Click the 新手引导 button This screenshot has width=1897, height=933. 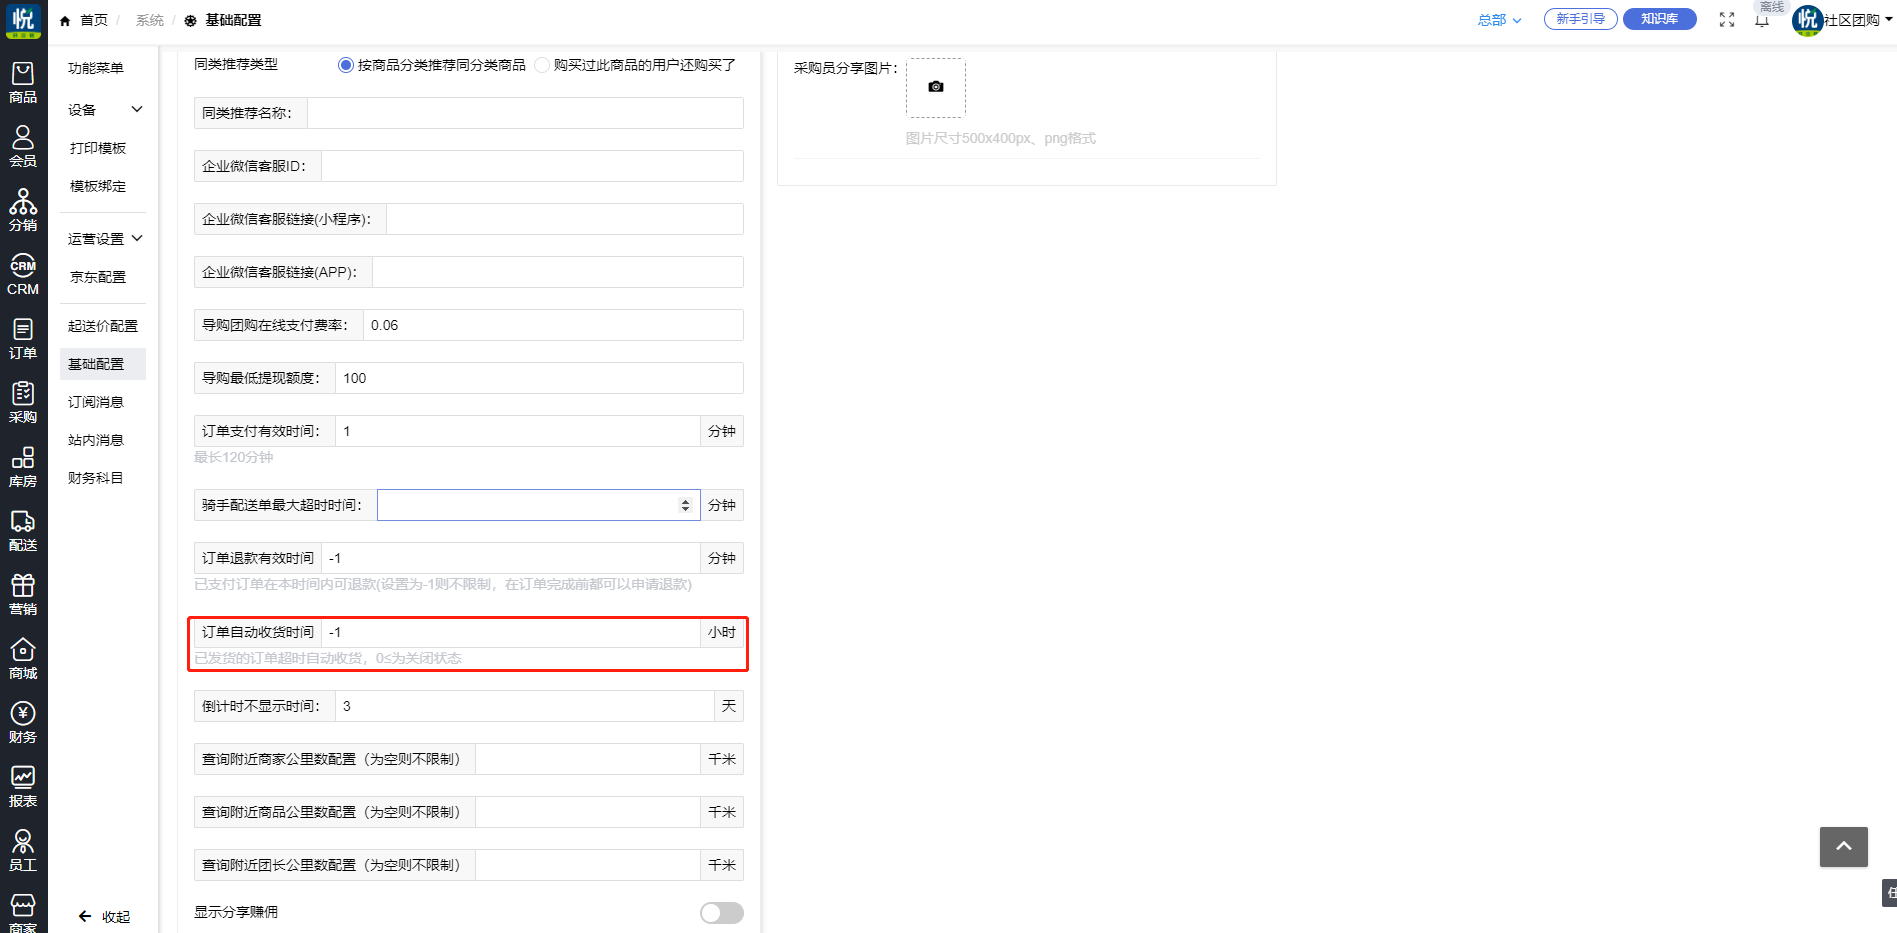pyautogui.click(x=1580, y=19)
